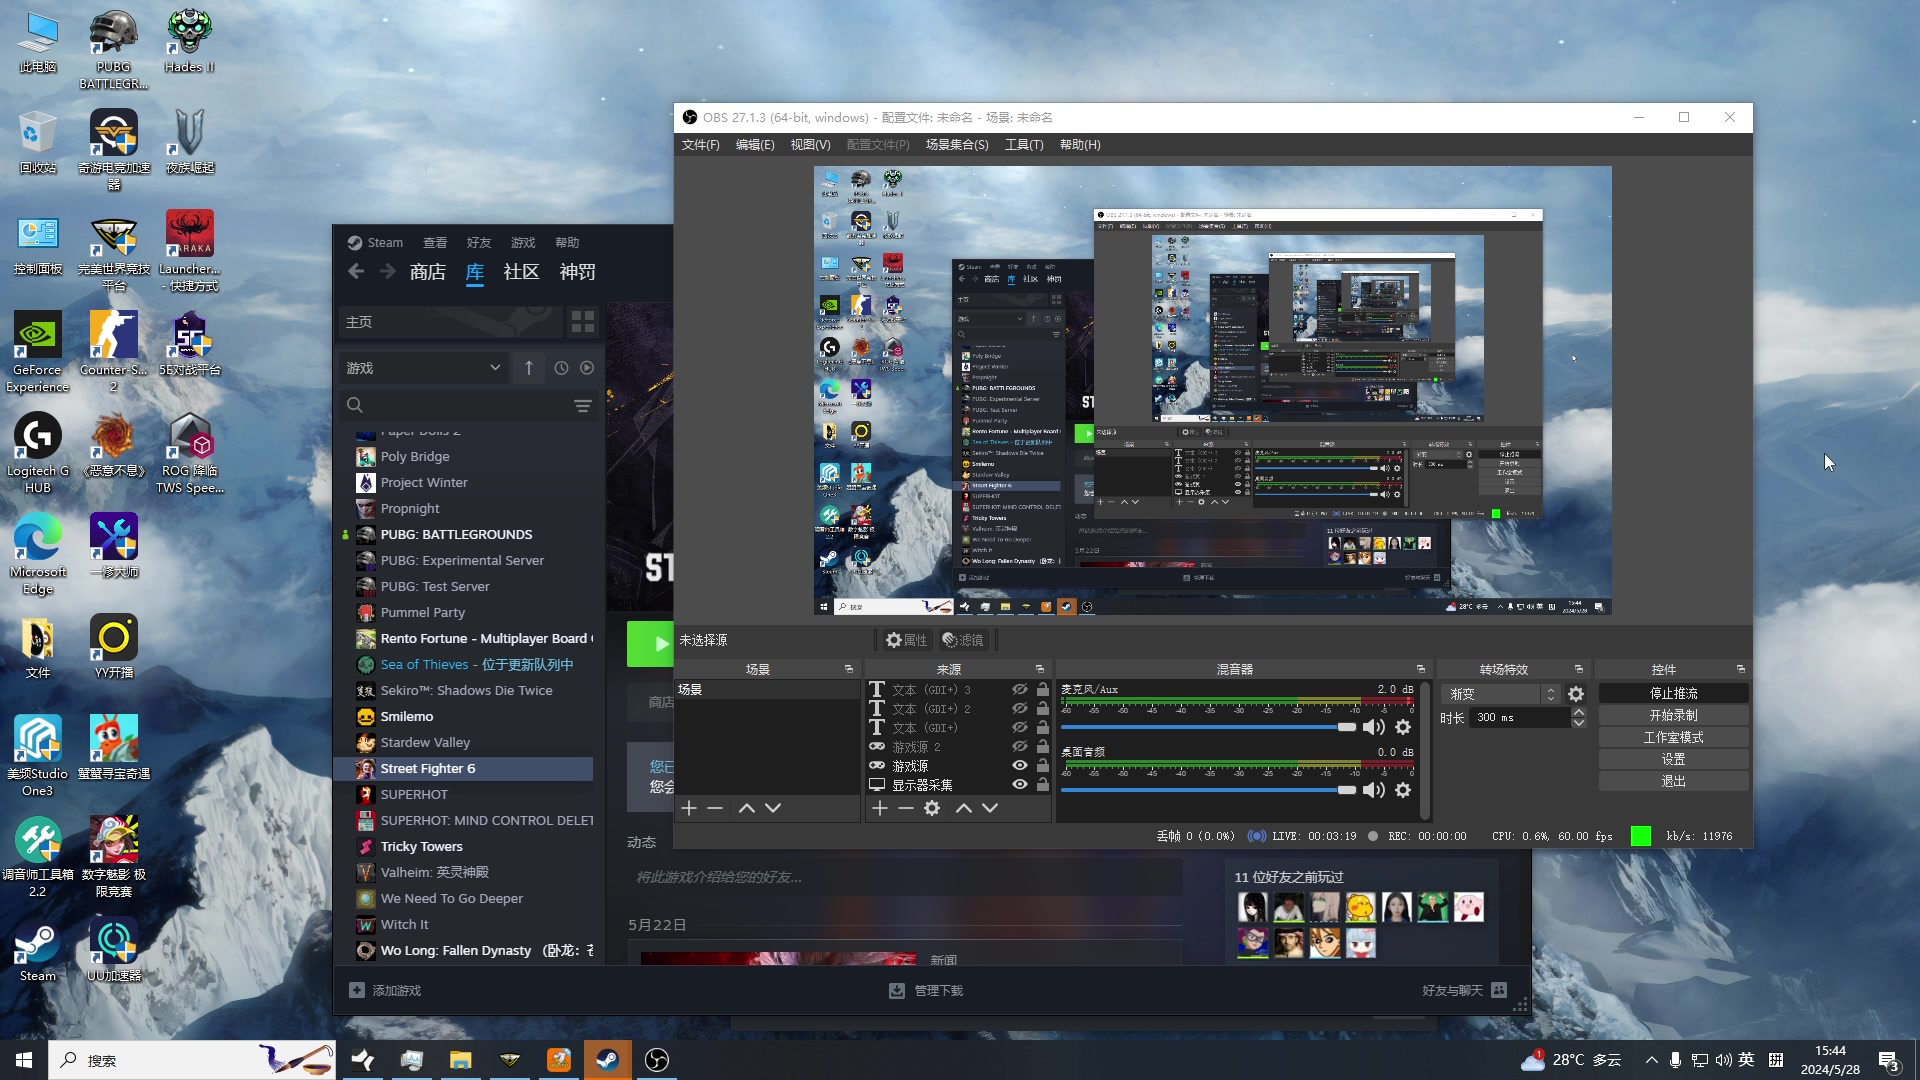Switch to the 商店 tab in Steam
The width and height of the screenshot is (1920, 1080).
(x=428, y=272)
